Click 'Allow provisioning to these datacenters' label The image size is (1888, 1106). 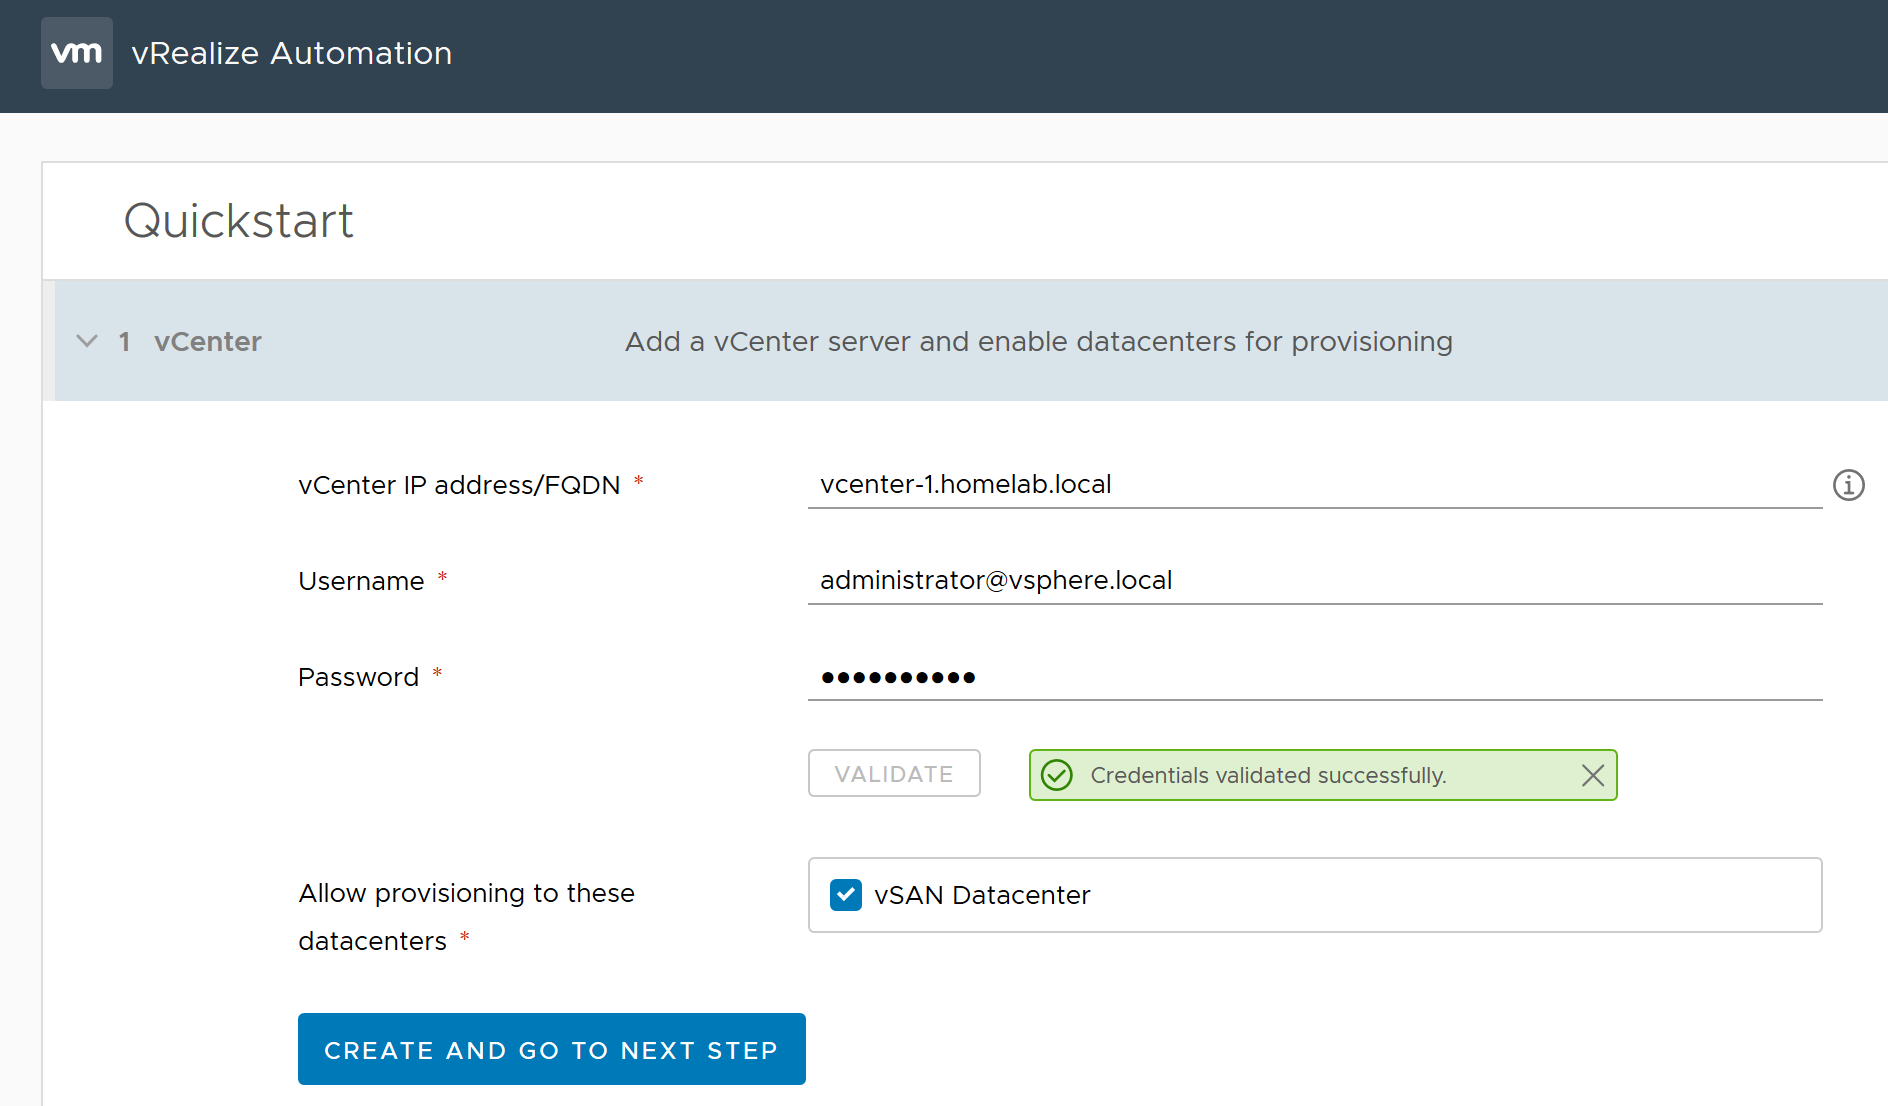coord(467,917)
